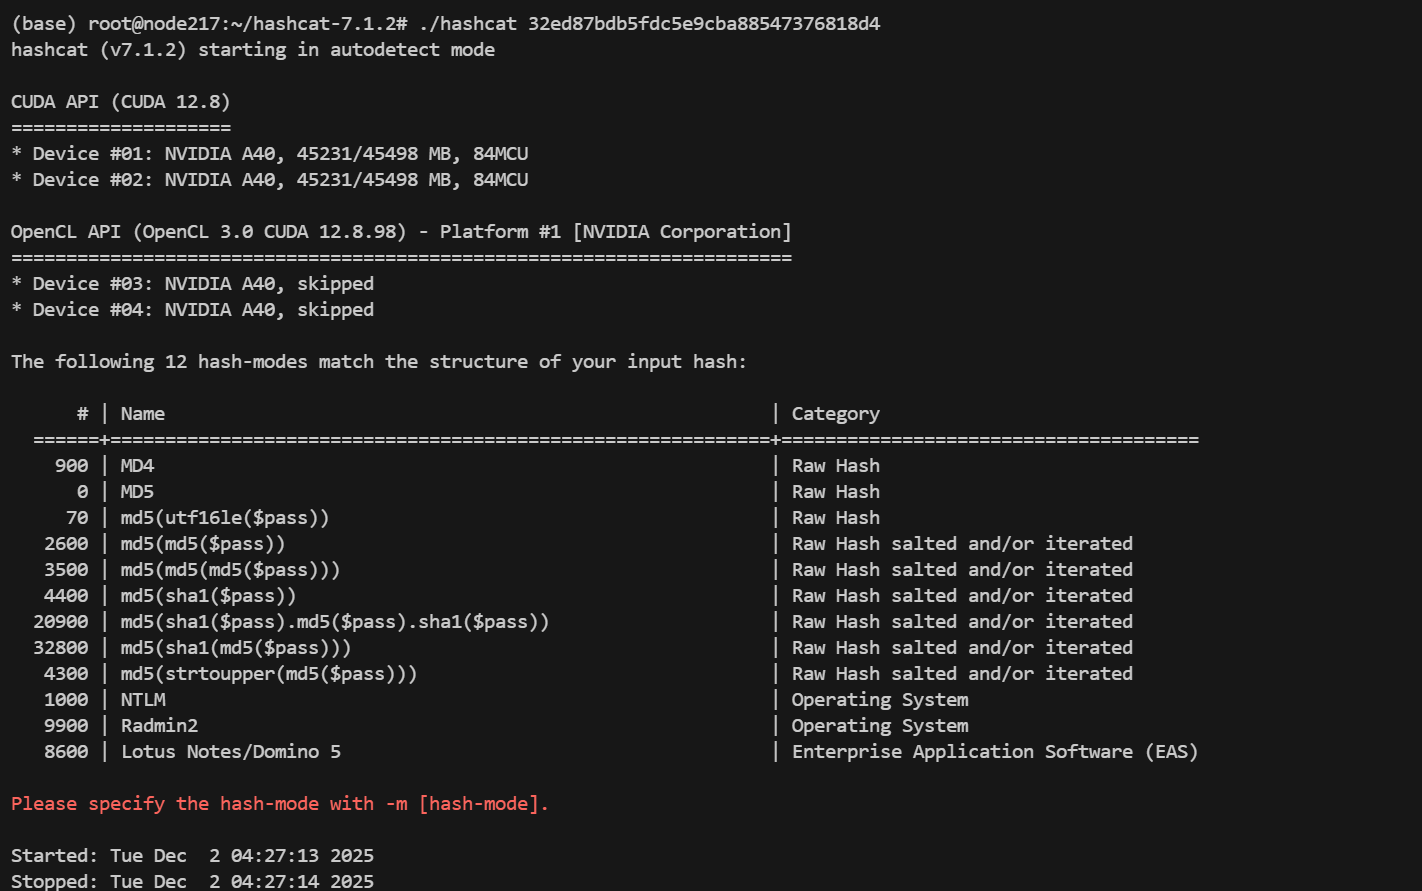Select the mode 20900 hash name
This screenshot has height=891, width=1422.
(x=334, y=622)
